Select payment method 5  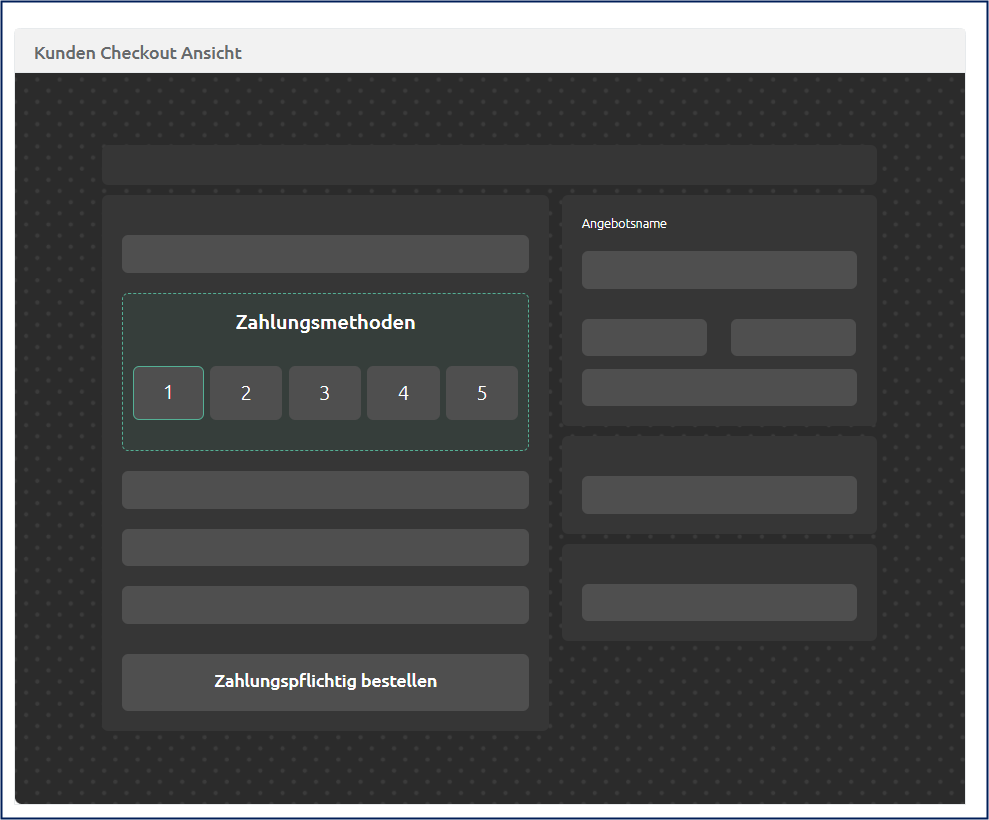482,393
